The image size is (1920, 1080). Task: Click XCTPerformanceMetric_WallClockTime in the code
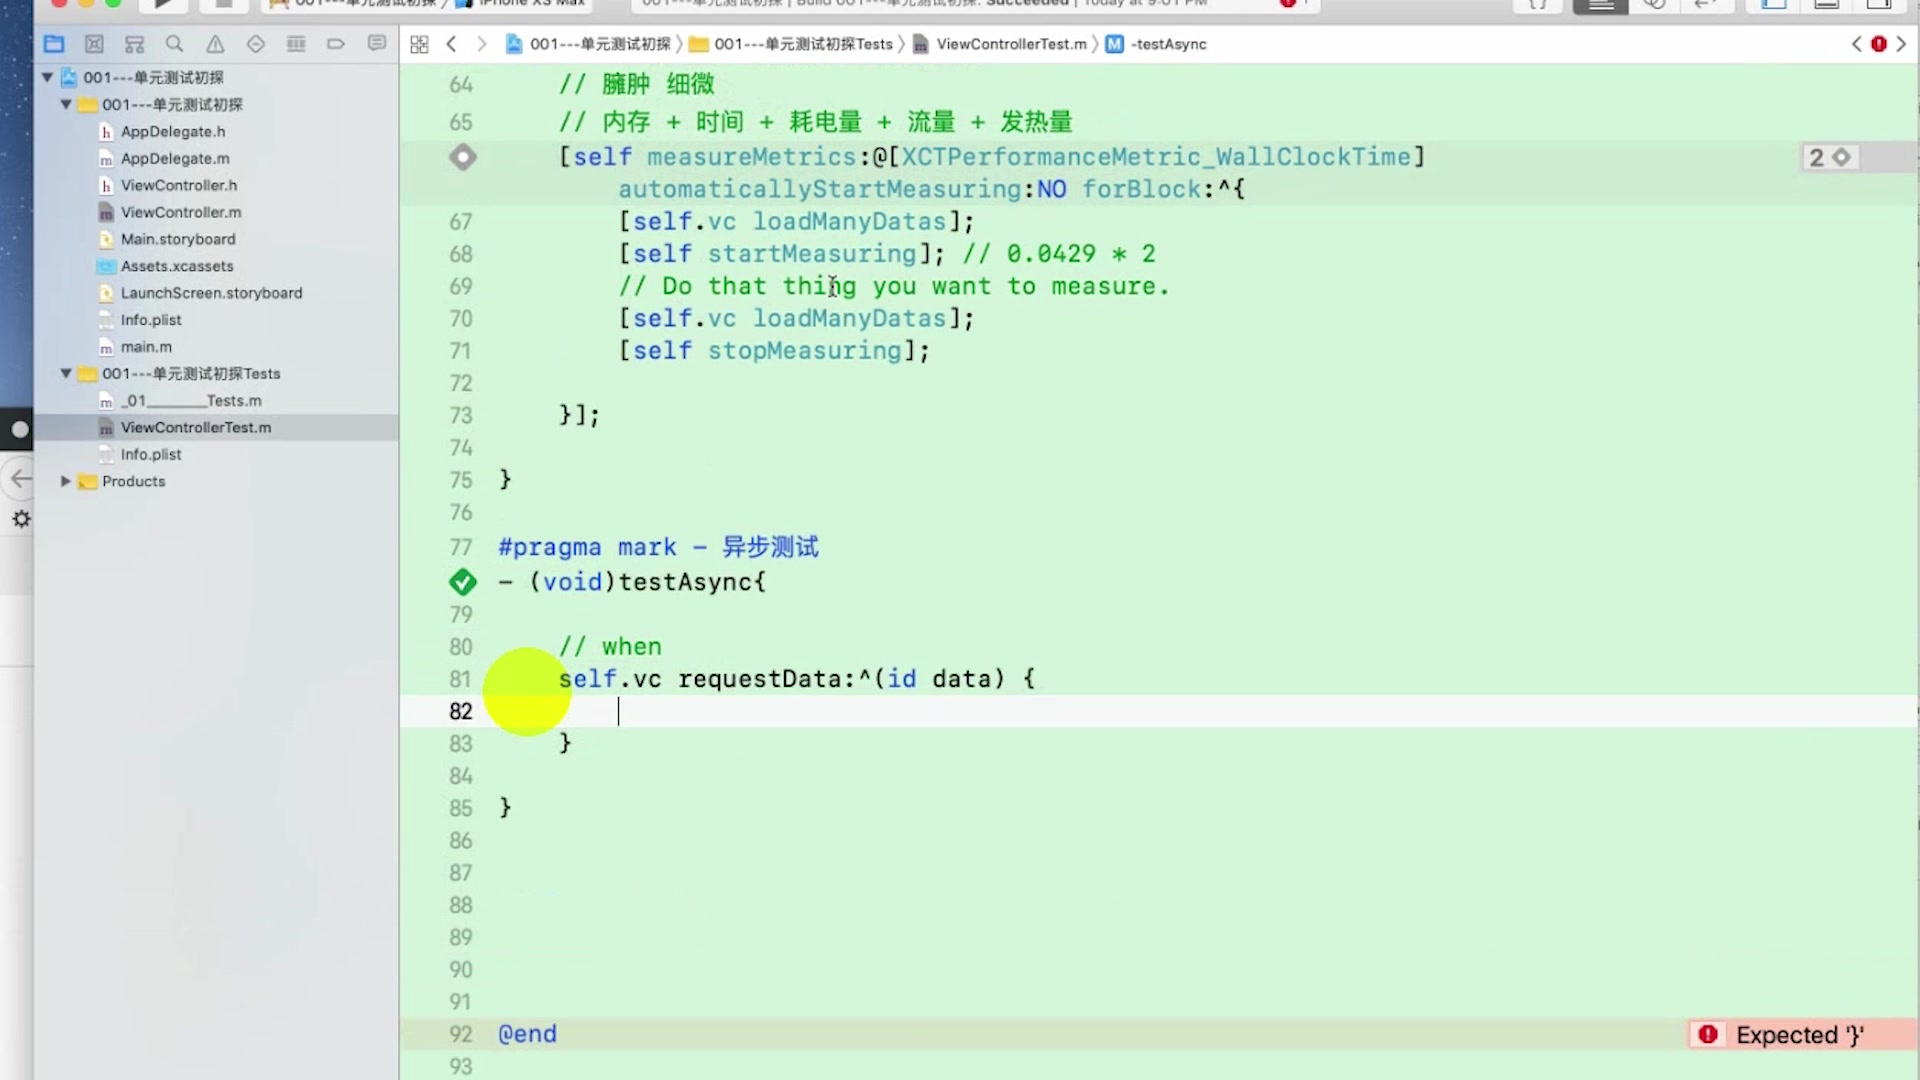point(1156,157)
